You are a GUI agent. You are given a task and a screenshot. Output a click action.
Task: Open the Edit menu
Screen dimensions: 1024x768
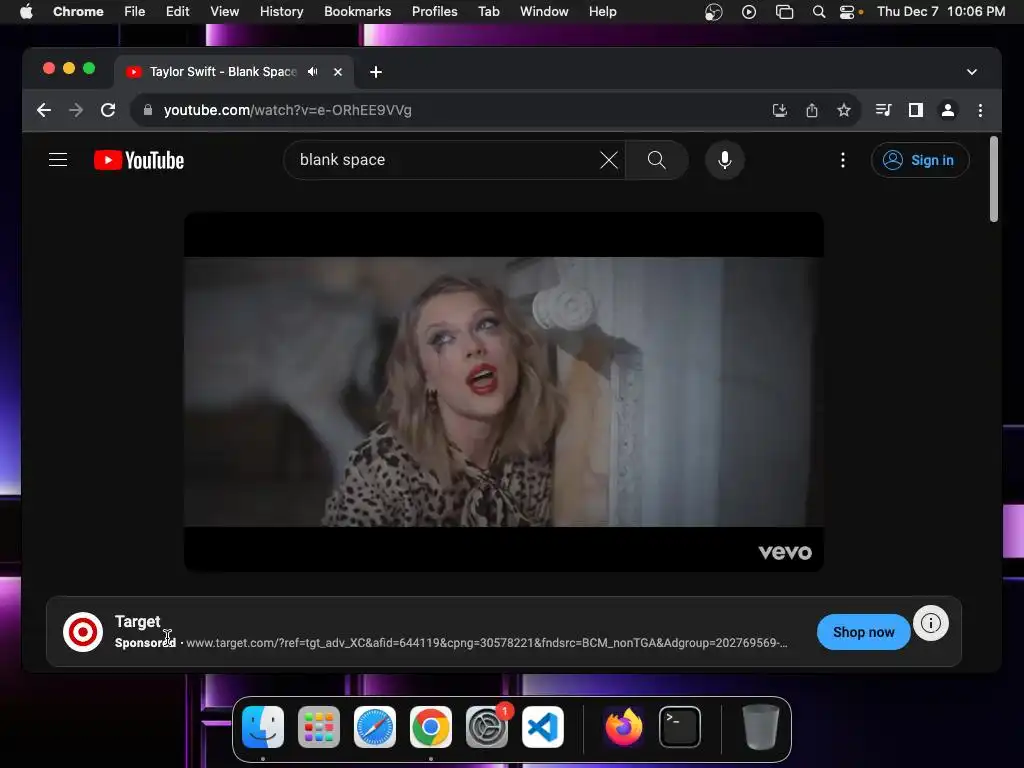[177, 11]
